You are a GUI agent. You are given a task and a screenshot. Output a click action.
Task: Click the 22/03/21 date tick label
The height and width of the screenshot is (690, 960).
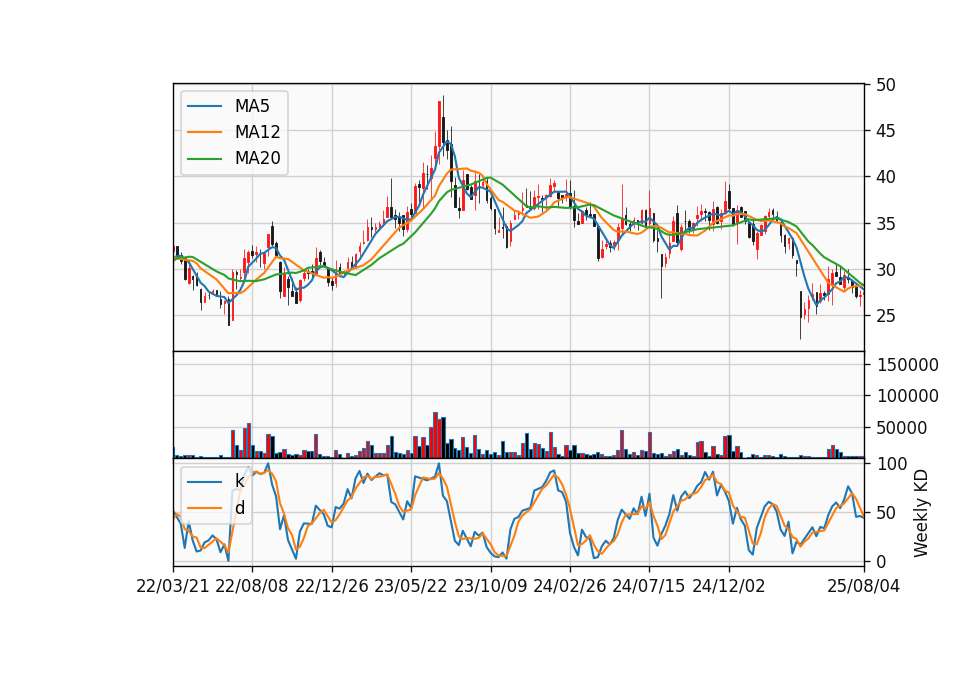(173, 586)
